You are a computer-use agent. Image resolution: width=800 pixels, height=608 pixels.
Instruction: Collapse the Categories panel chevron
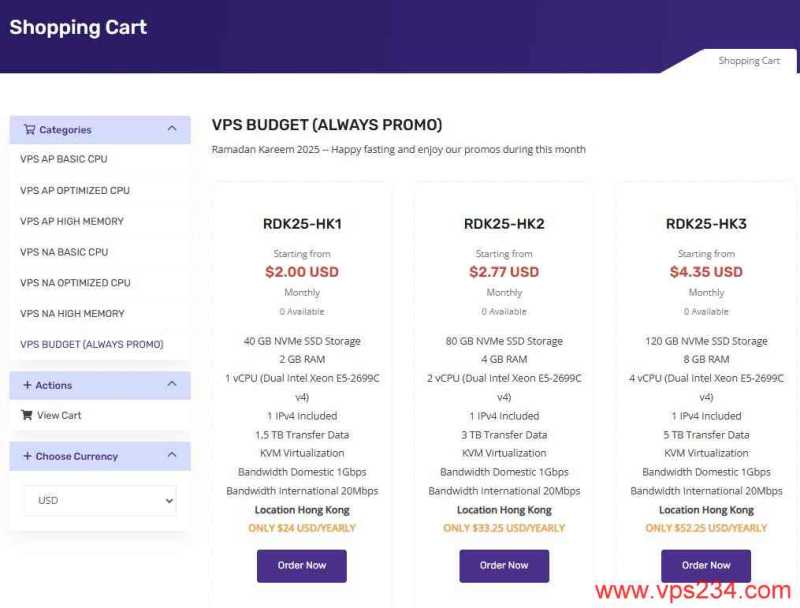(172, 129)
